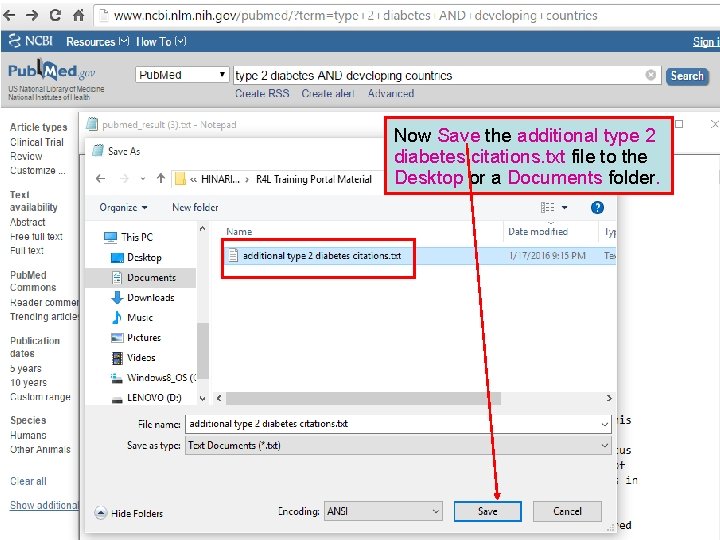Reload the page with the refresh icon
Screen dimensions: 720x540
pos(56,16)
